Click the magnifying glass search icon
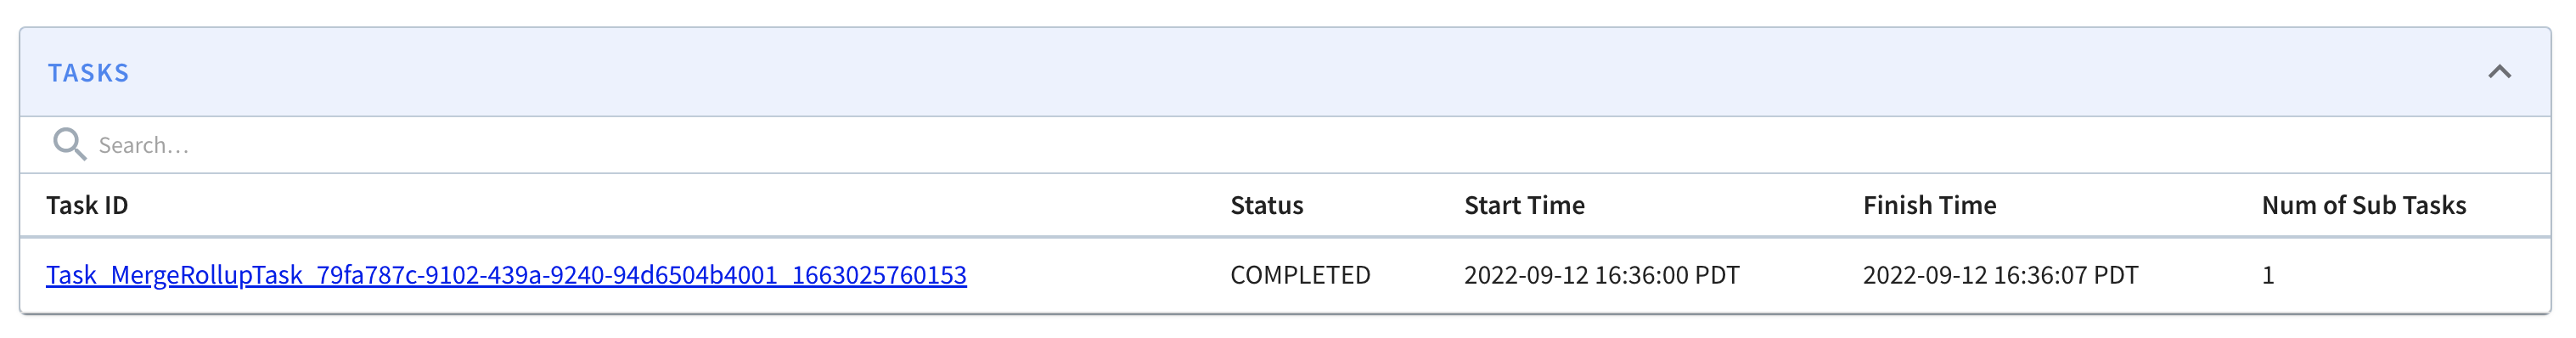Image resolution: width=2576 pixels, height=338 pixels. point(69,145)
